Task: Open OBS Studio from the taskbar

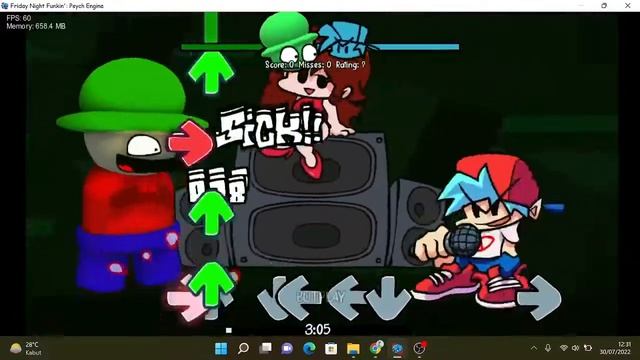Action: coord(420,348)
